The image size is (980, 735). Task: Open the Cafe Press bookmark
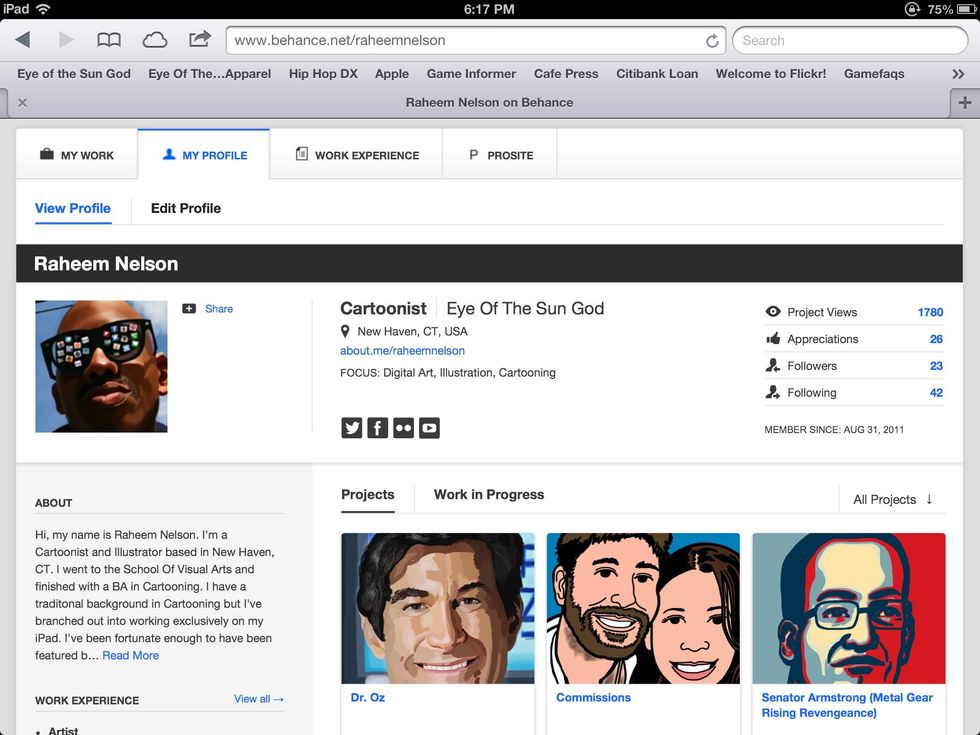click(x=566, y=74)
